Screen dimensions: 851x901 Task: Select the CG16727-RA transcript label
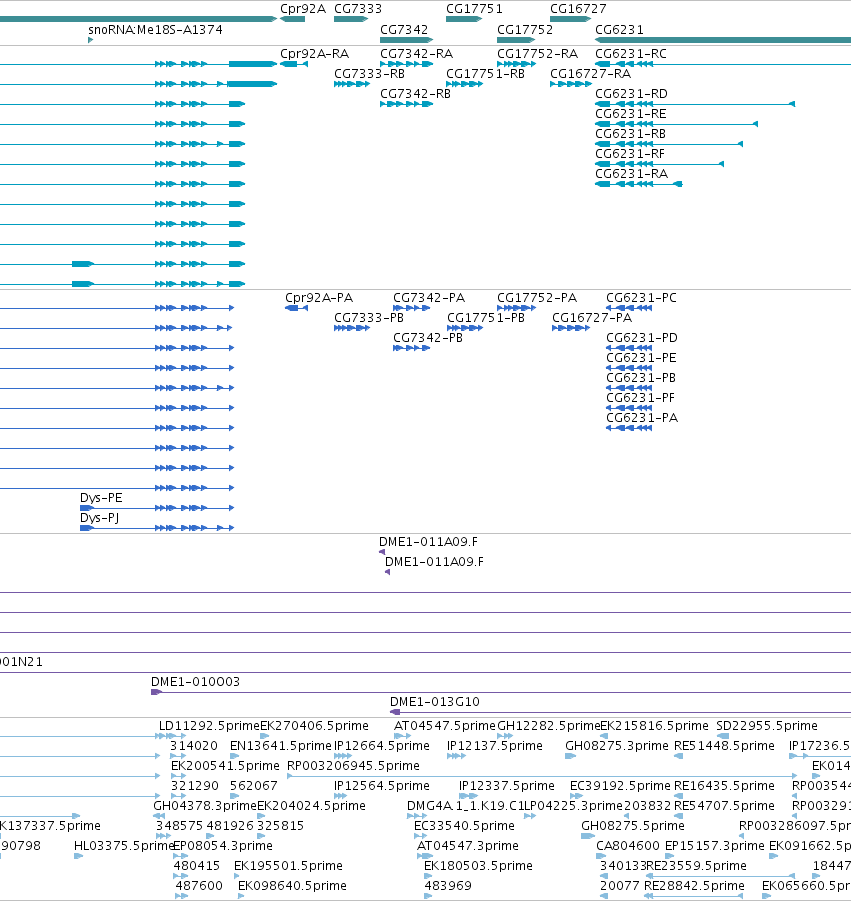pyautogui.click(x=590, y=74)
